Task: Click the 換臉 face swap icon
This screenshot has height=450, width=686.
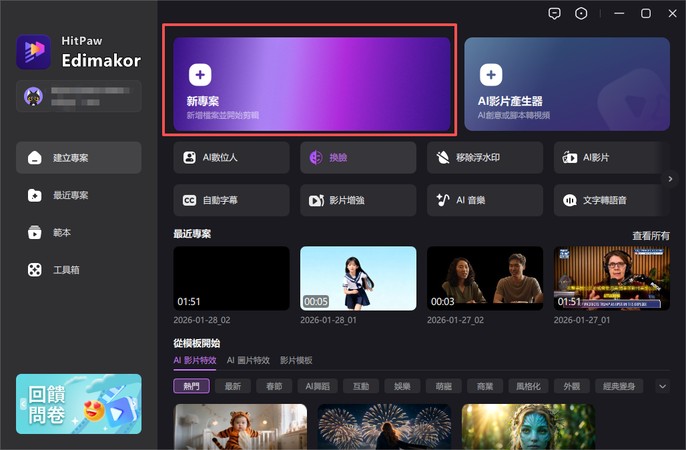Action: tap(316, 157)
